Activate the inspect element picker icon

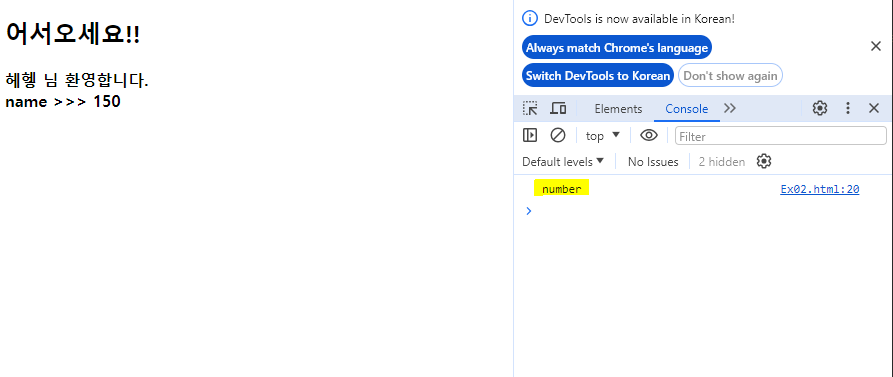coord(530,108)
